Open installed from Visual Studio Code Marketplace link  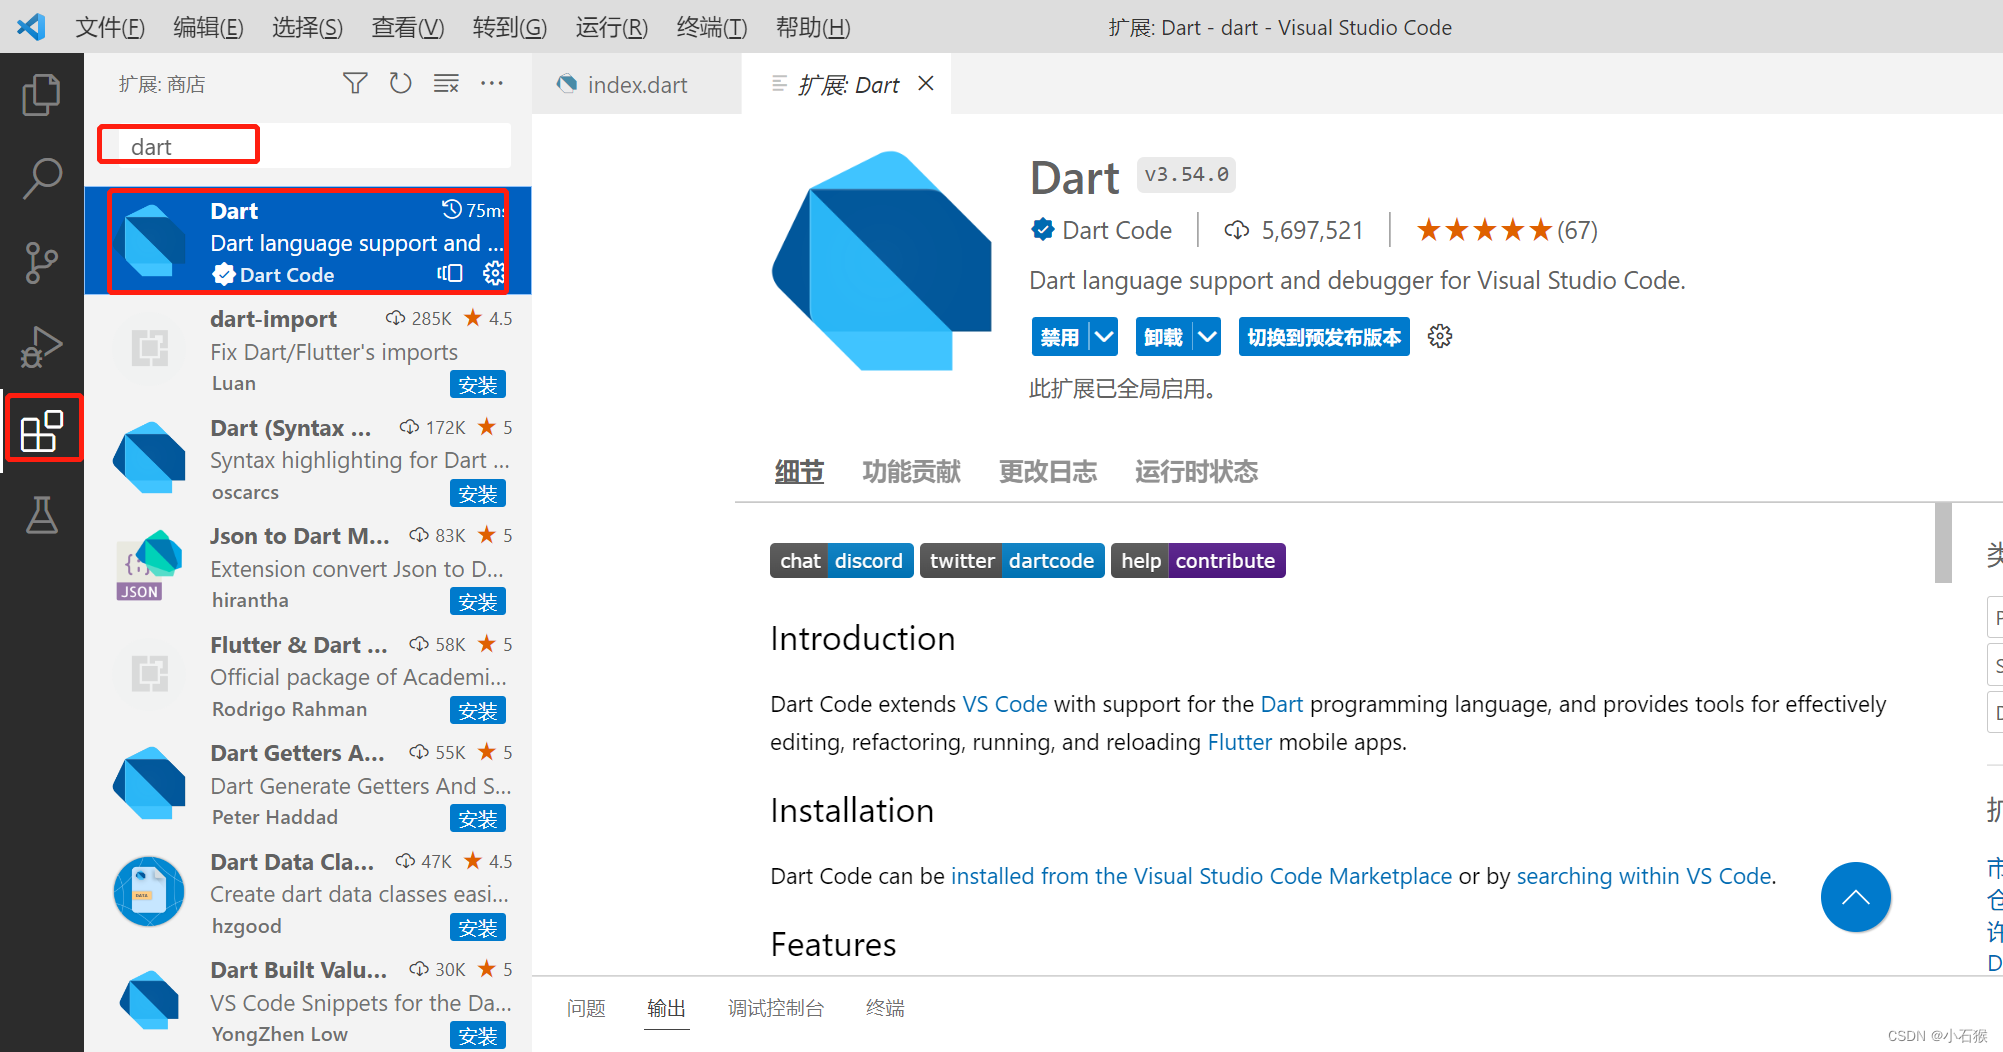[1201, 876]
